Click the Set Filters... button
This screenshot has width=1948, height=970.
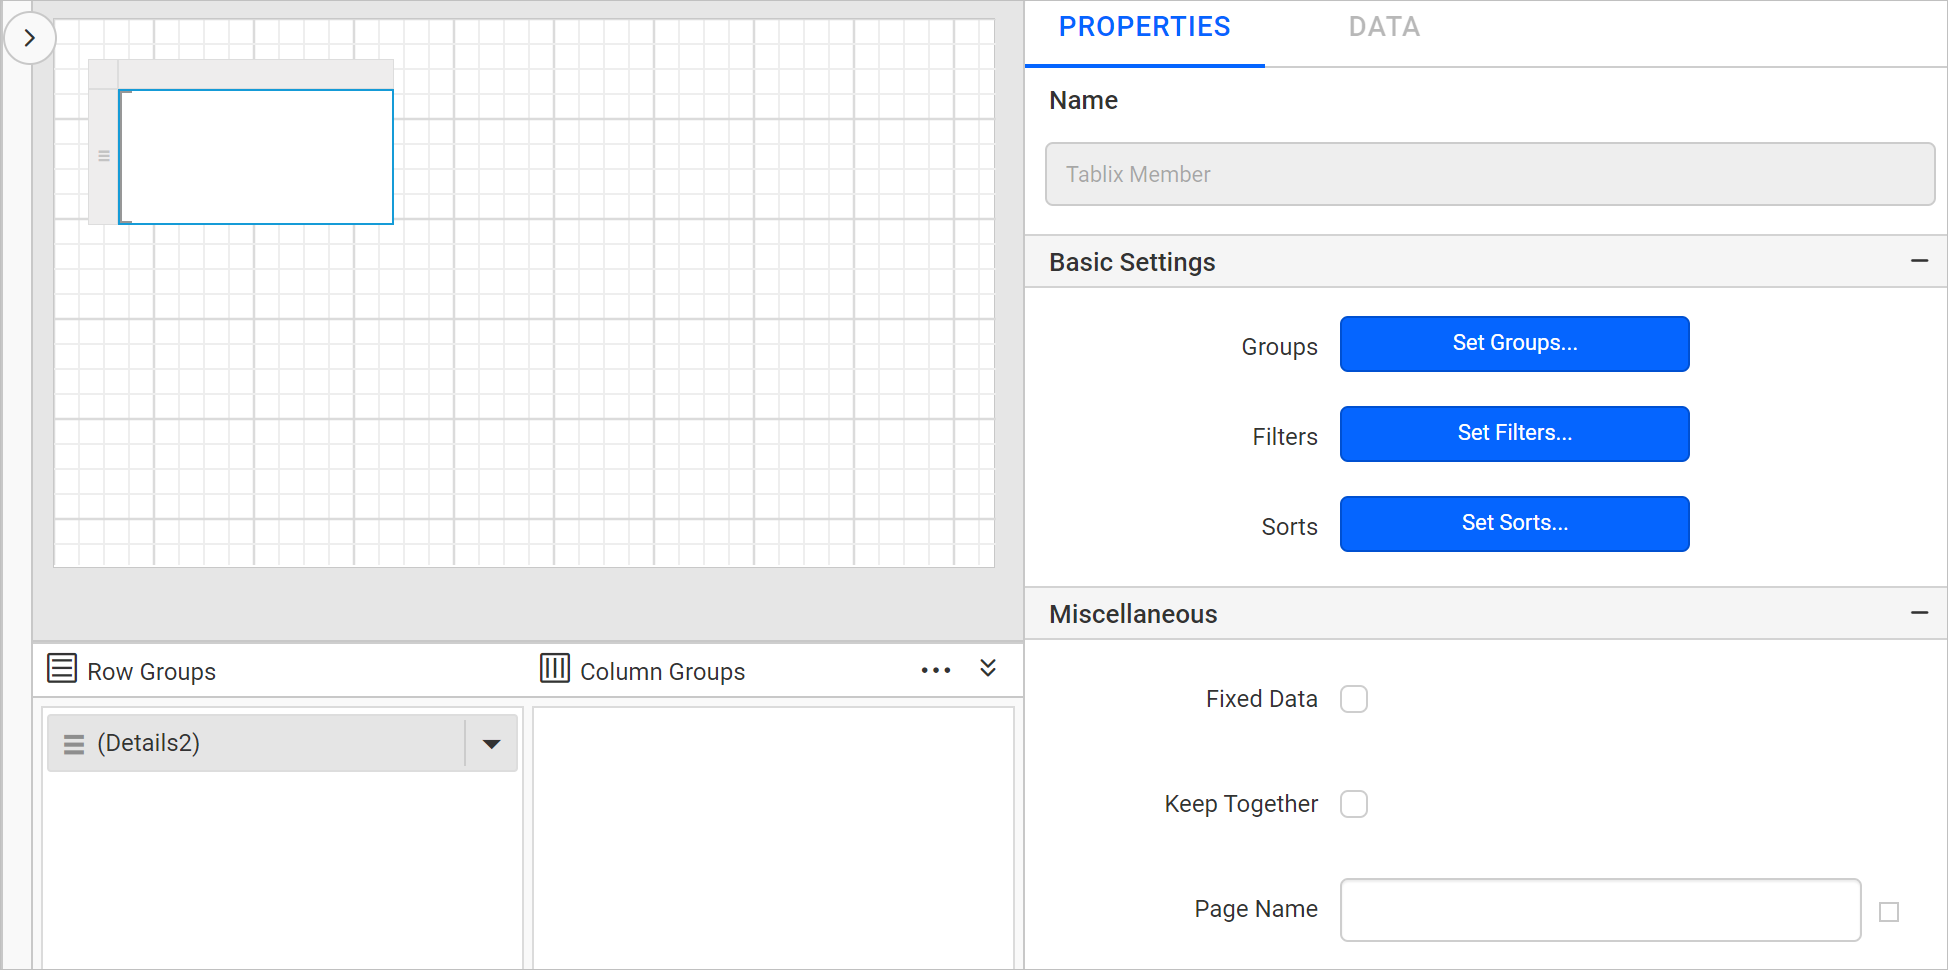point(1515,434)
